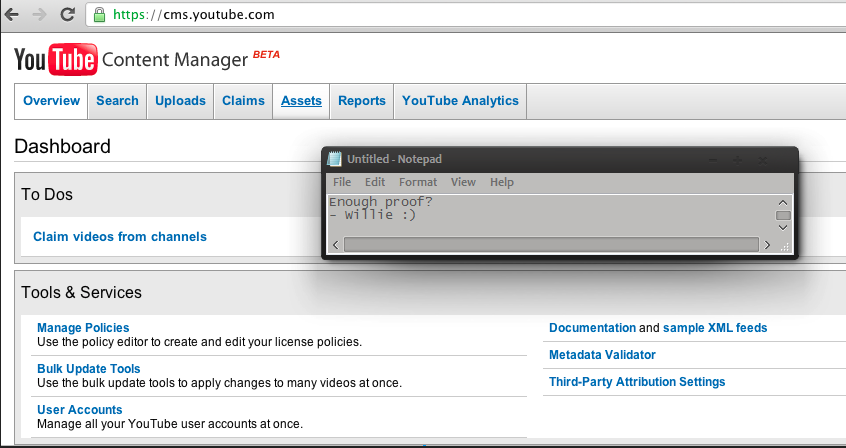Open the sample XML feeds link
This screenshot has width=846, height=448.
coord(715,328)
